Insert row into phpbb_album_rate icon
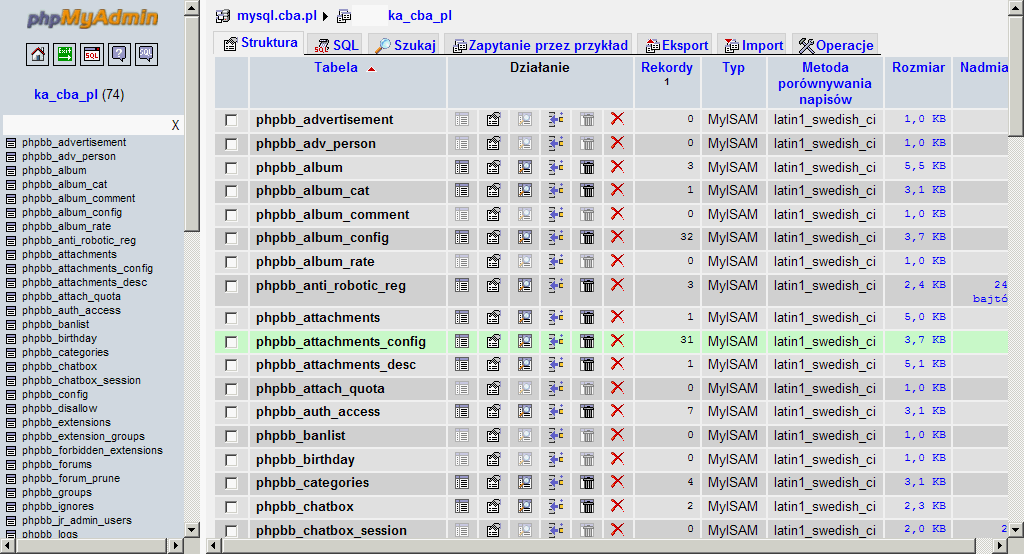Viewport: 1024px width, 554px height. pyautogui.click(x=556, y=261)
